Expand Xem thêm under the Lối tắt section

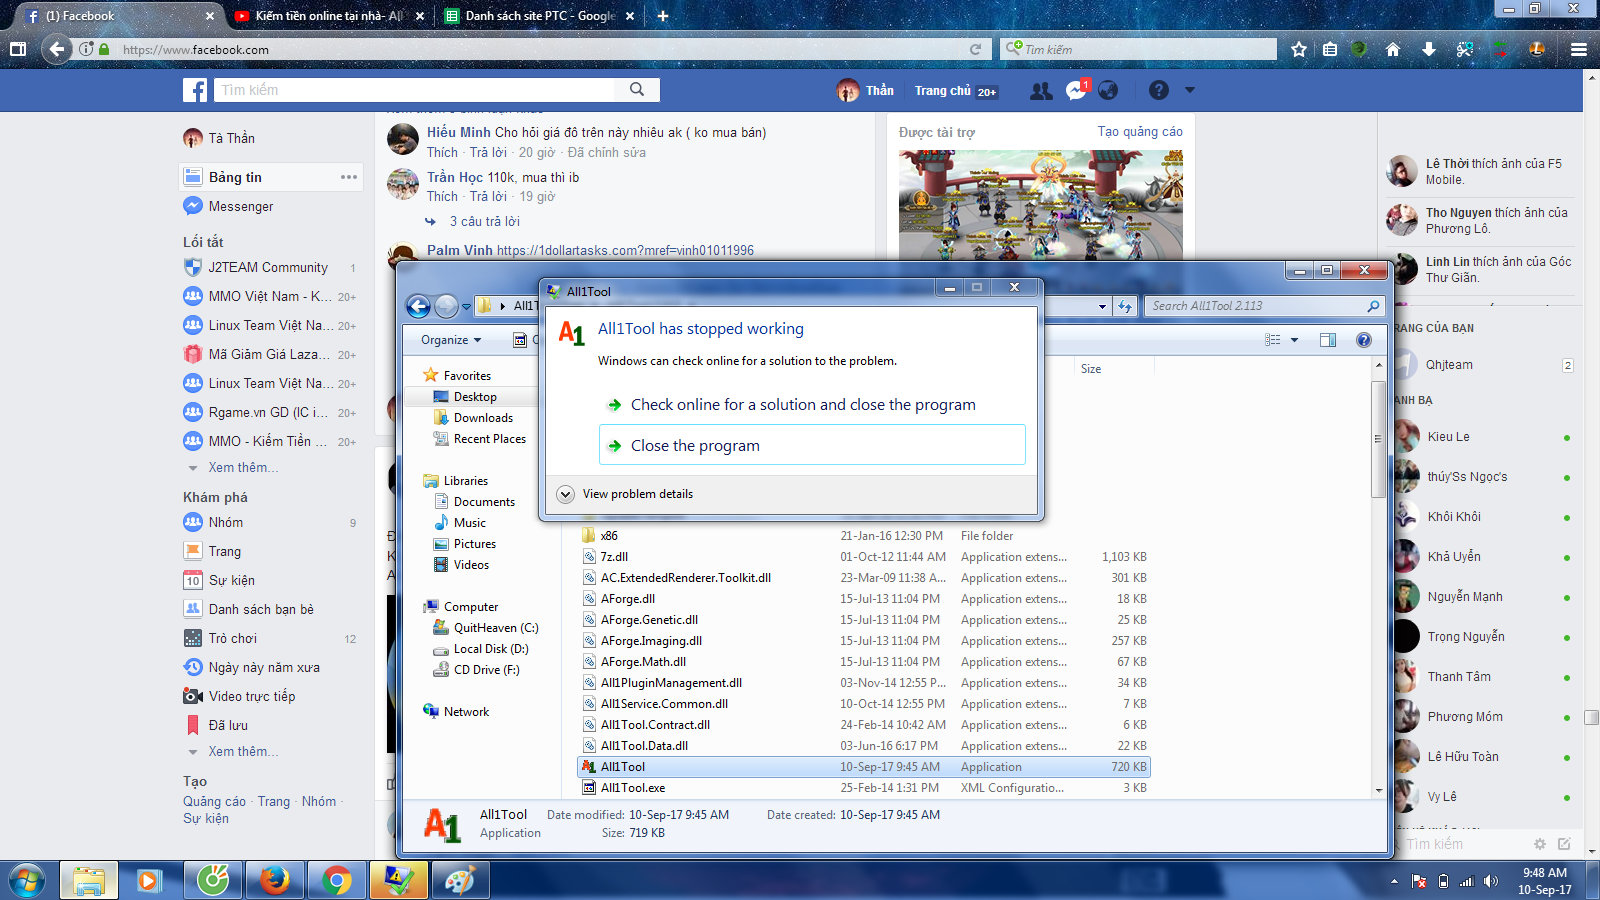click(243, 467)
